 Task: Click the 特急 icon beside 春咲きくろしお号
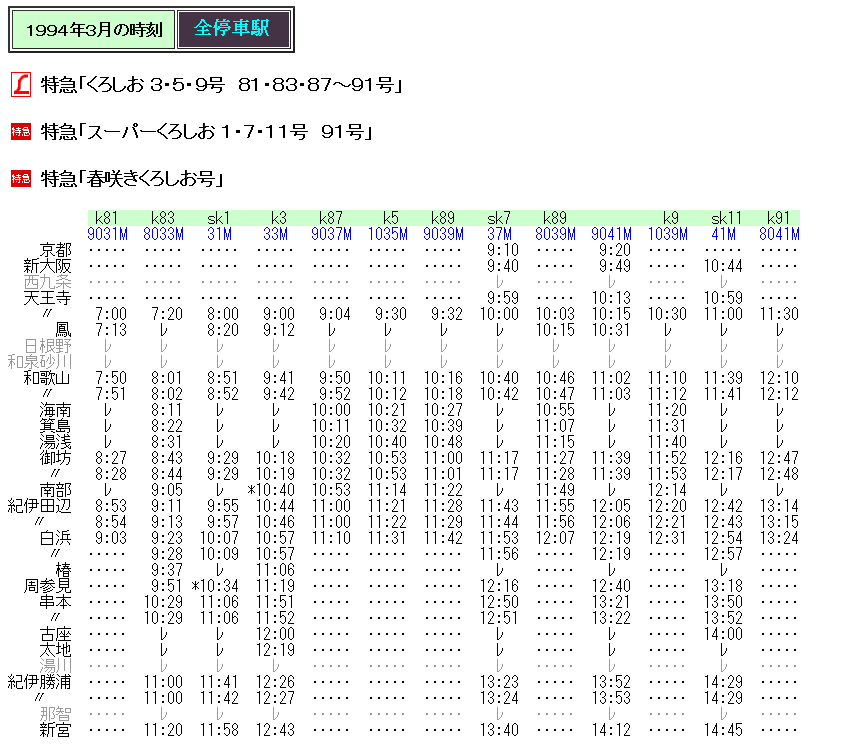21,178
